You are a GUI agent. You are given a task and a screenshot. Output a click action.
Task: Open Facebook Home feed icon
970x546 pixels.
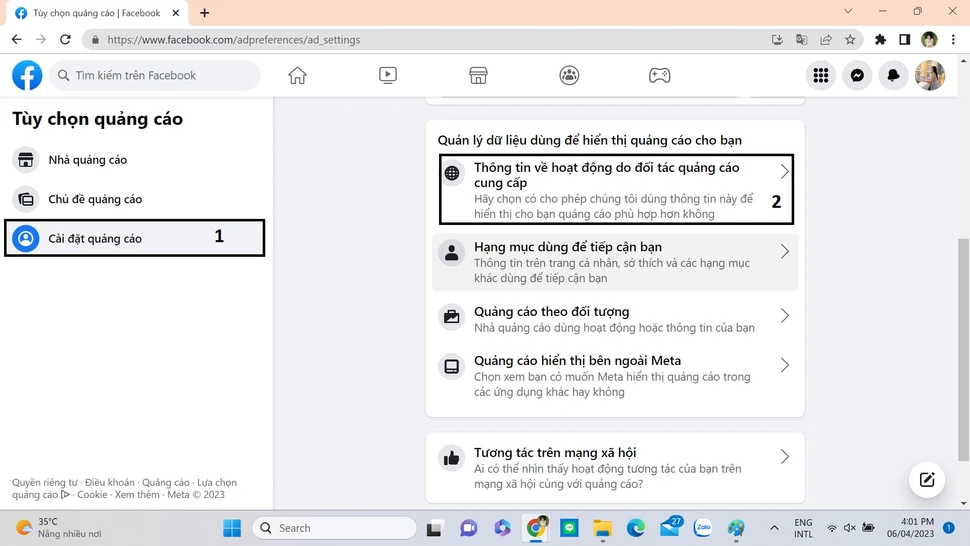[x=297, y=75]
